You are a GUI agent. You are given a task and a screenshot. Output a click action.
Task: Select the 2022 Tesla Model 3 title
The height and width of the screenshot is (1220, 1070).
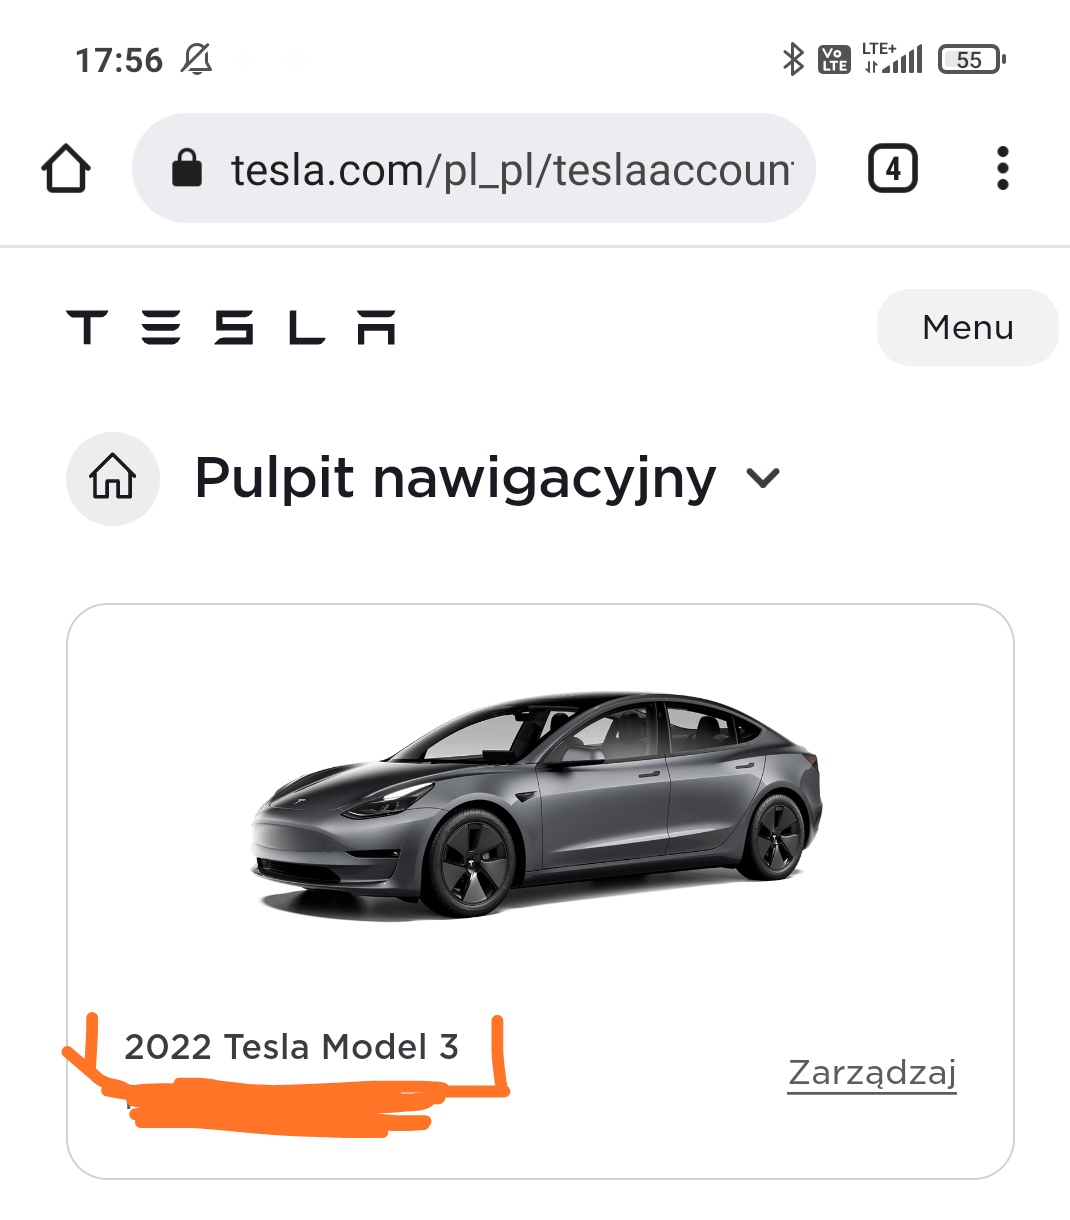pyautogui.click(x=291, y=1047)
